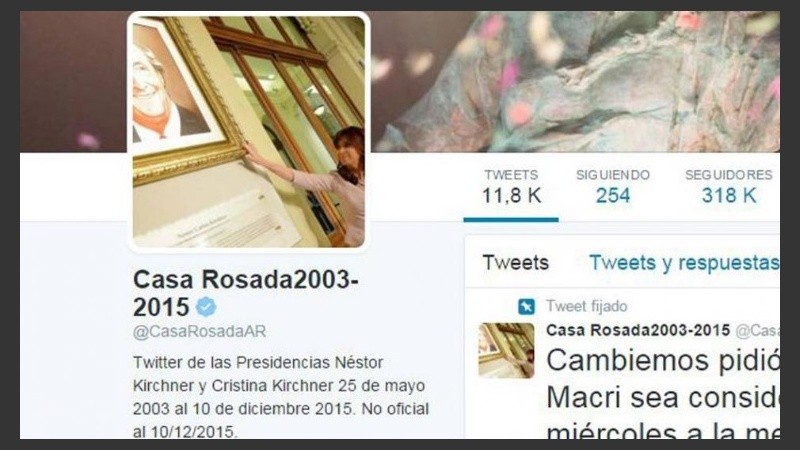Screen dimensions: 800x450
Task: Click the 254 following count number
Action: tap(613, 195)
